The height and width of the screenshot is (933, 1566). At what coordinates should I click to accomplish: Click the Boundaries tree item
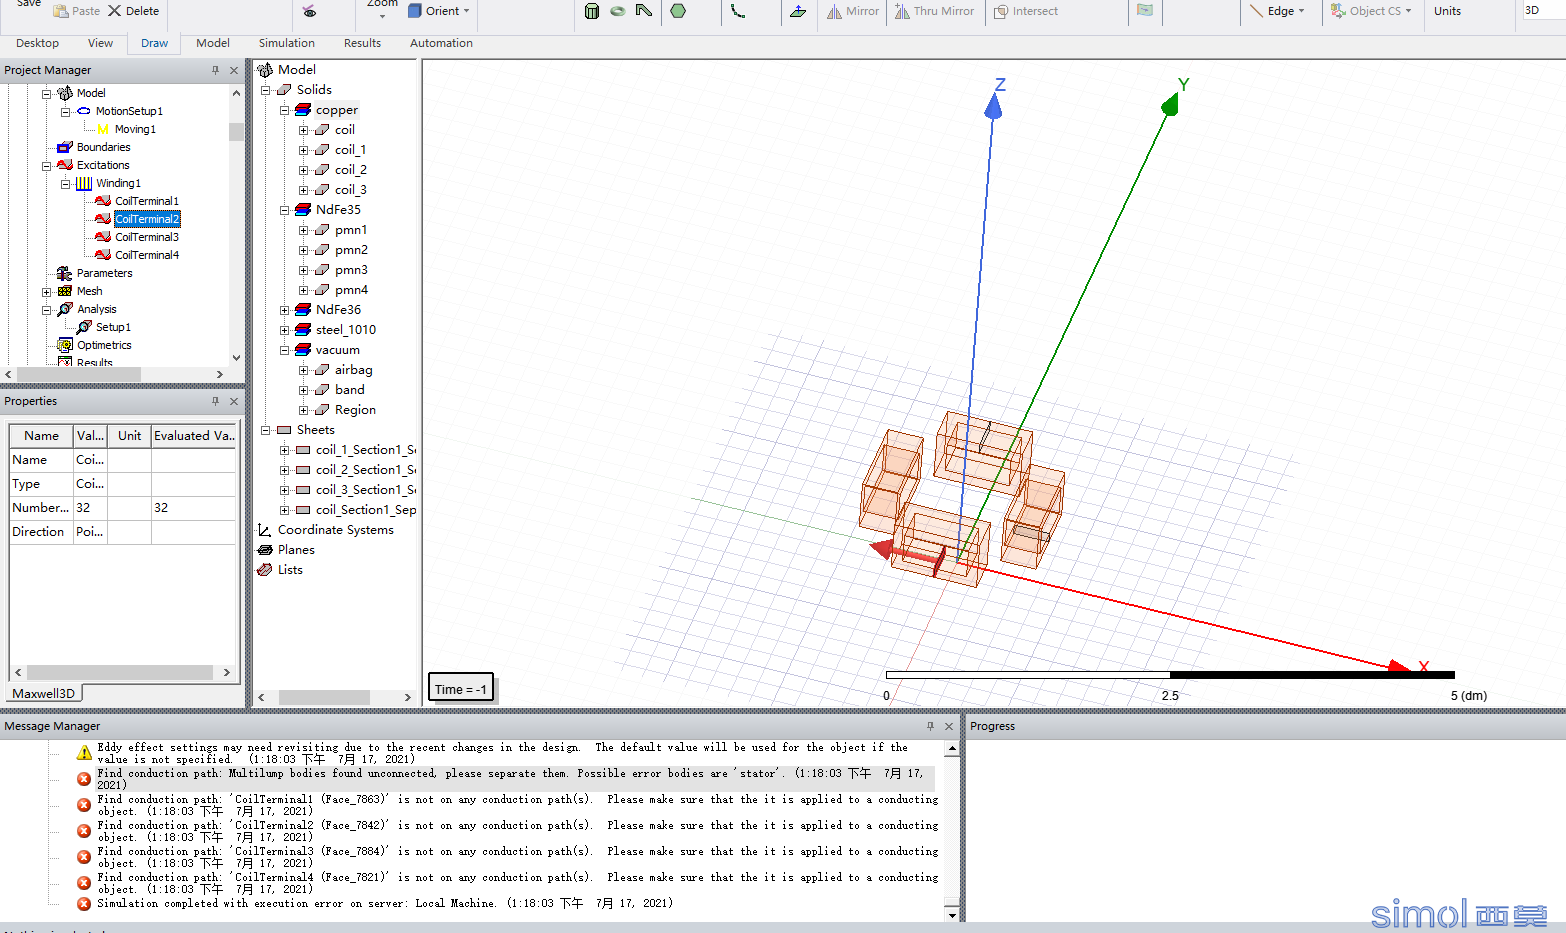(x=103, y=147)
